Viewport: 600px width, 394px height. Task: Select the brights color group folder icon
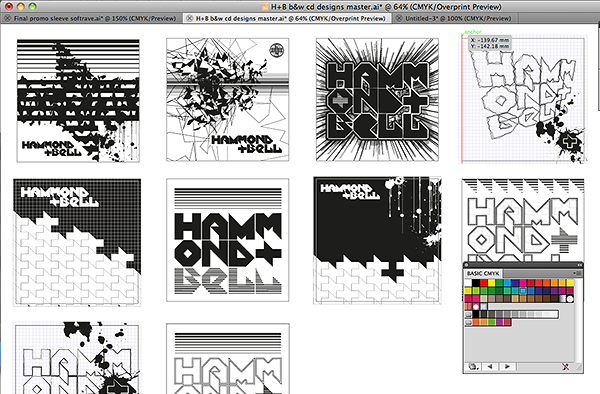468,323
